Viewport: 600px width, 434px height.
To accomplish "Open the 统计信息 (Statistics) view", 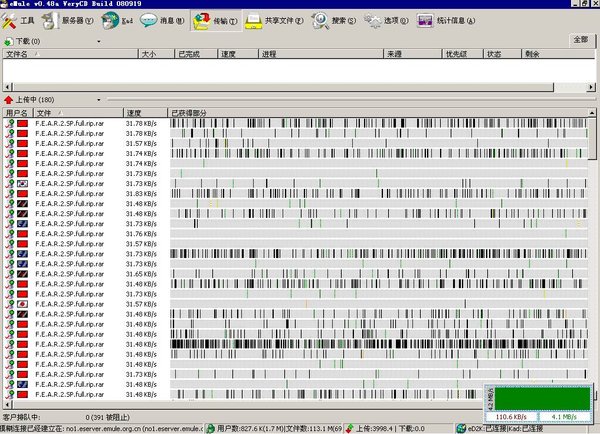I will pos(446,21).
